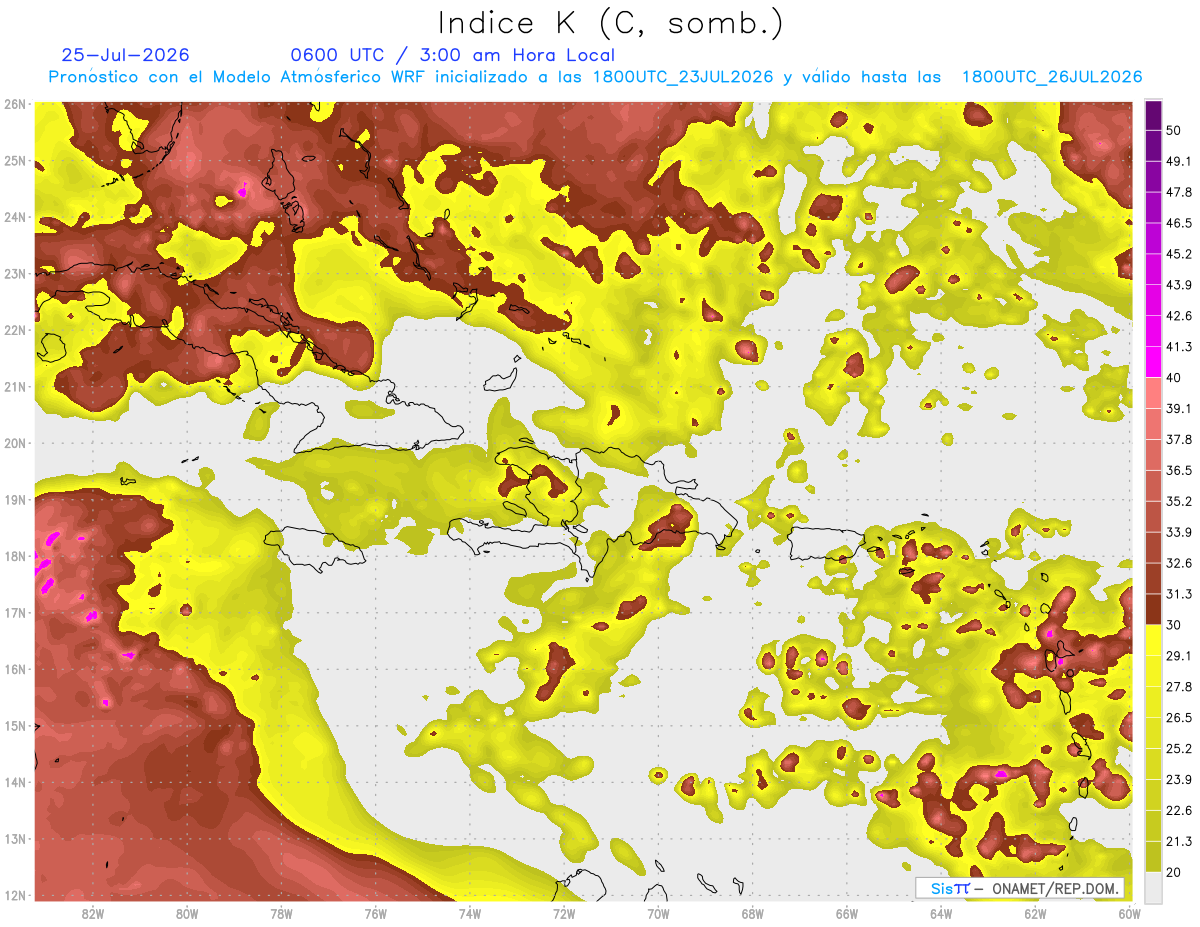
Task: Click the "39.1" colorbar label
Action: tap(1178, 408)
